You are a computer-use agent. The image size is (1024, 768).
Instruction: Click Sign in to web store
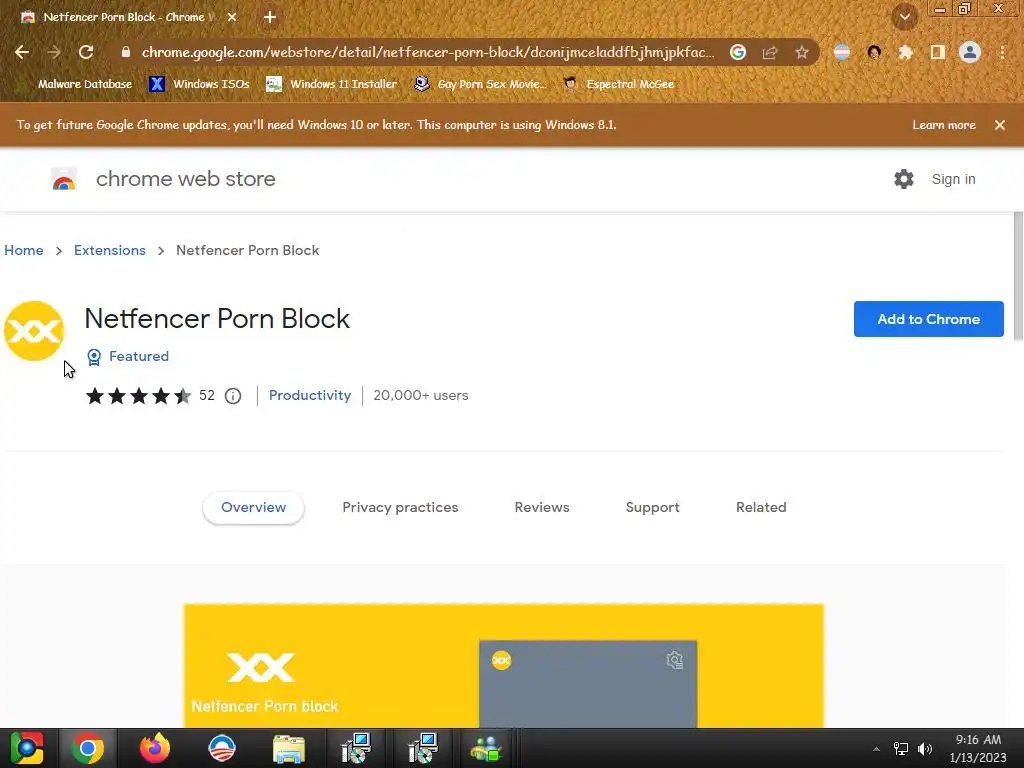tap(953, 179)
